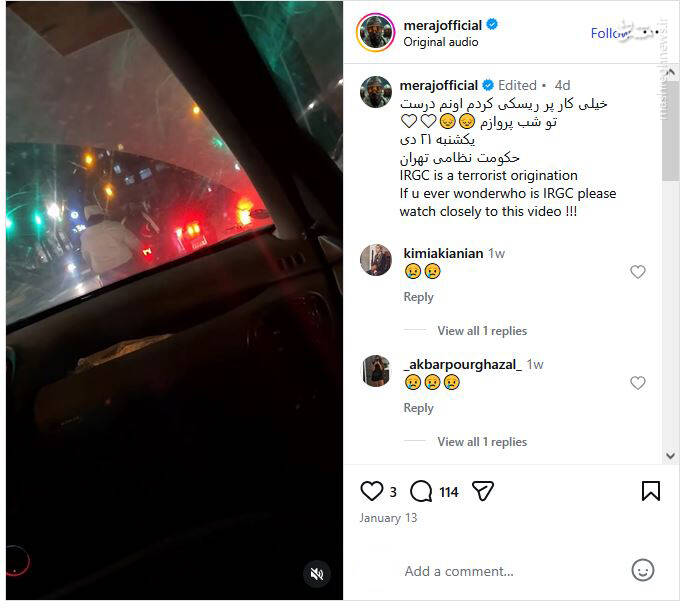687x608 pixels.
Task: Click the scroll down arrow of comments
Action: pos(670,456)
